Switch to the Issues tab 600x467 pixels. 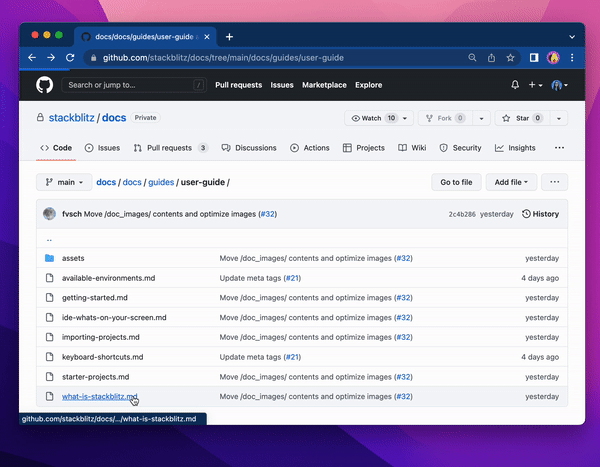coord(102,148)
